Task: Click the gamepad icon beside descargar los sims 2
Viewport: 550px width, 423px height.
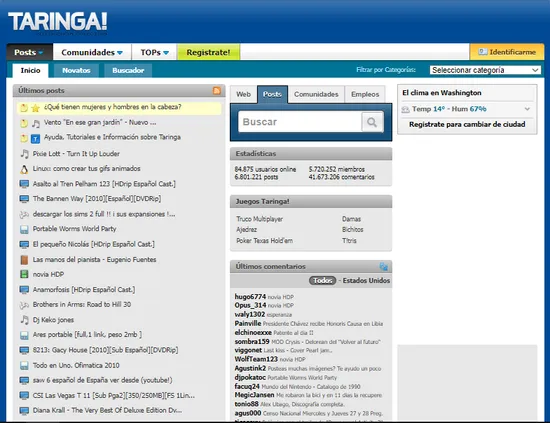Action: (24, 214)
